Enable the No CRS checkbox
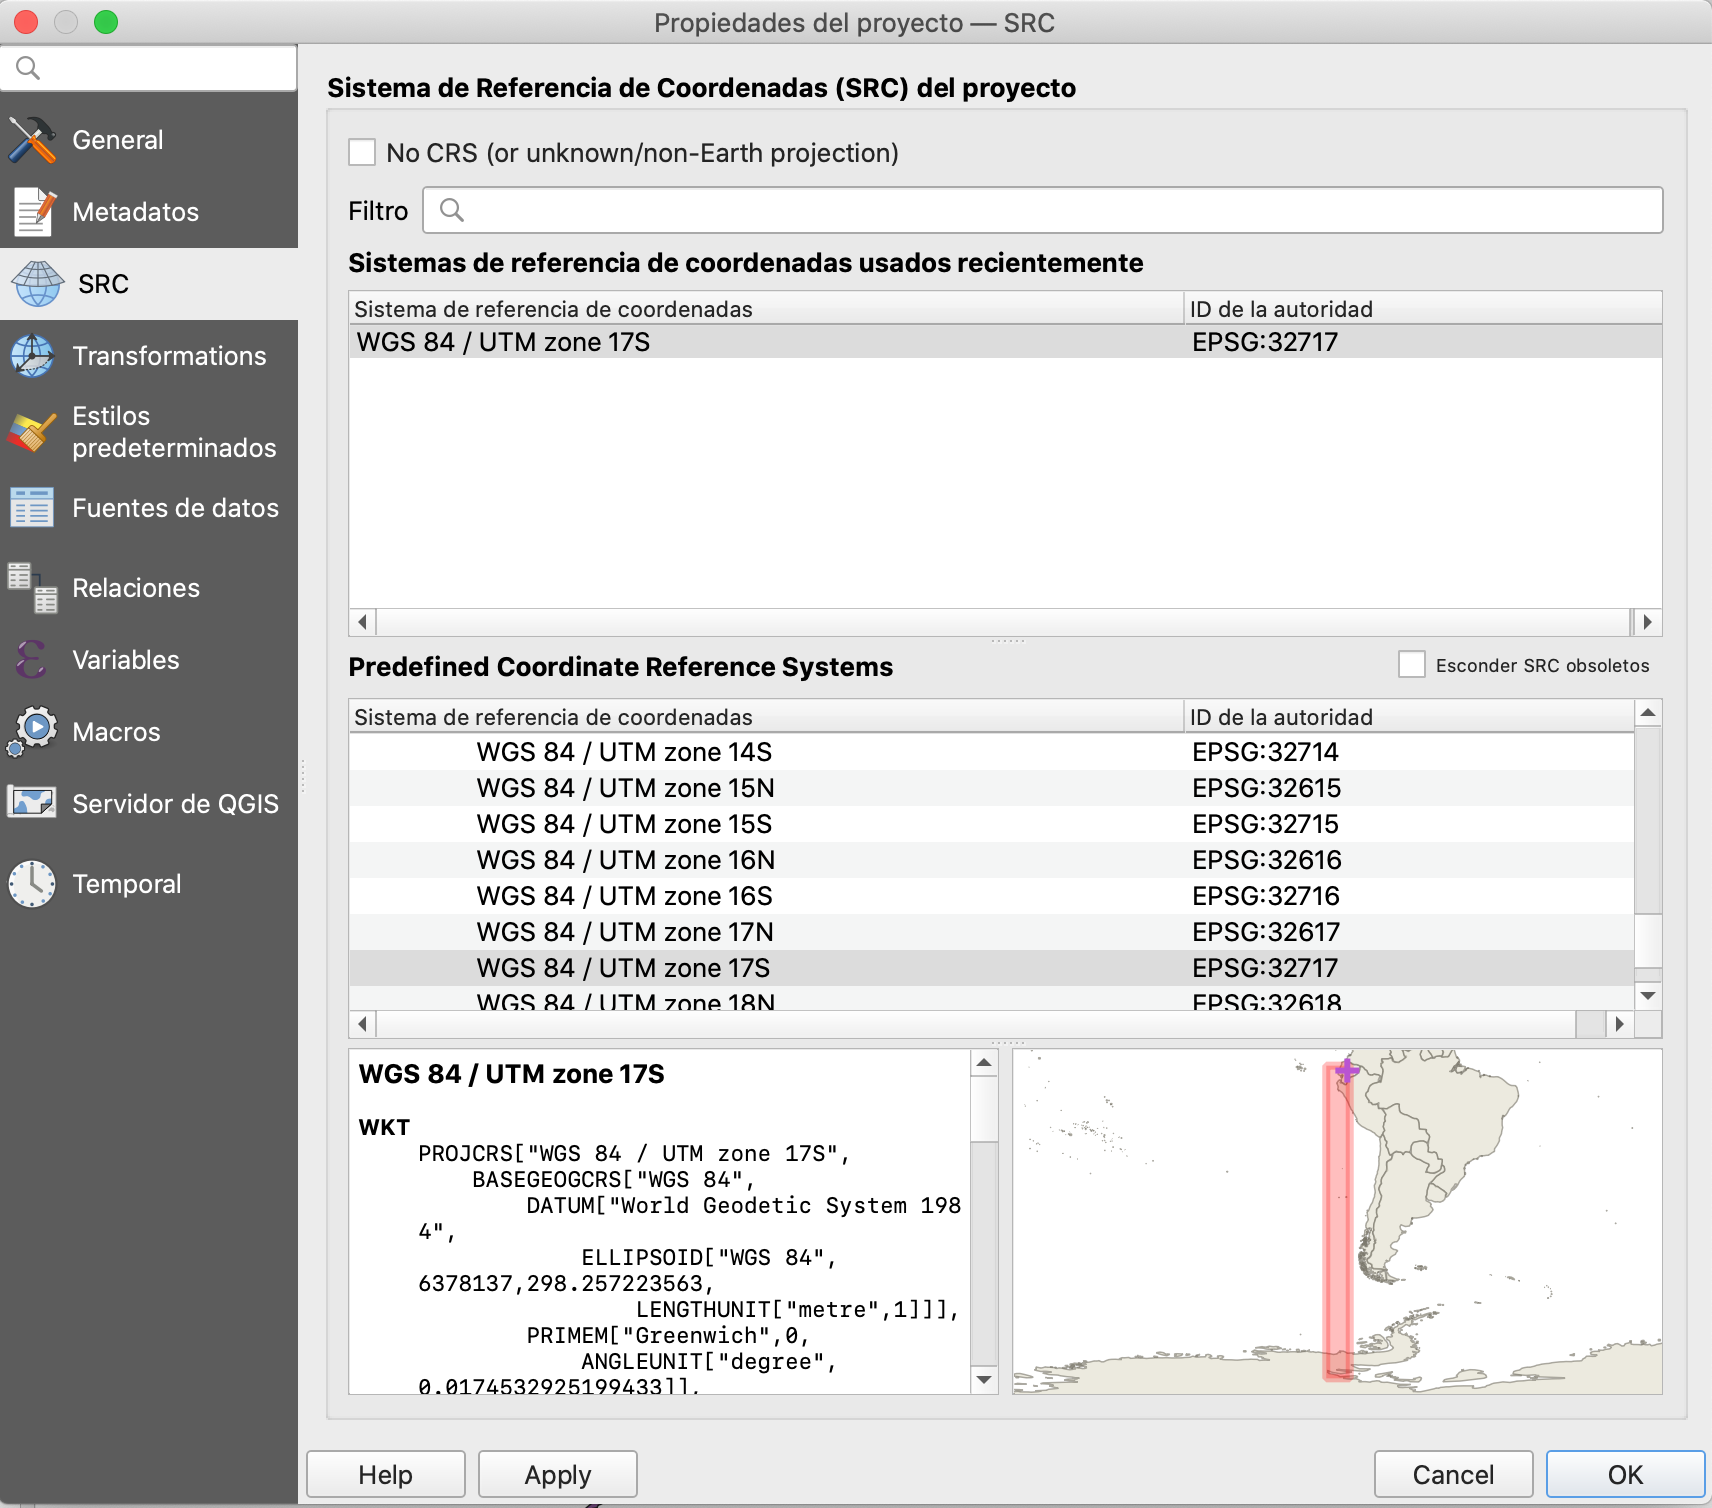Screen dimensions: 1712x1508 click(x=362, y=153)
